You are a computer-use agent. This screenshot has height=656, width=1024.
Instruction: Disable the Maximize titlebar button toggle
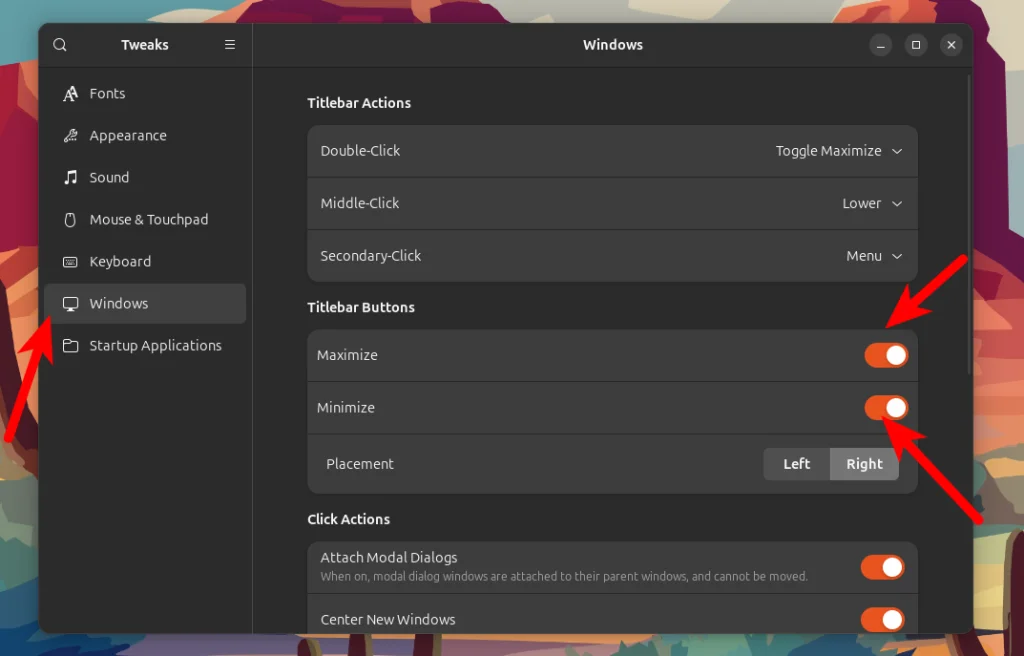point(885,355)
